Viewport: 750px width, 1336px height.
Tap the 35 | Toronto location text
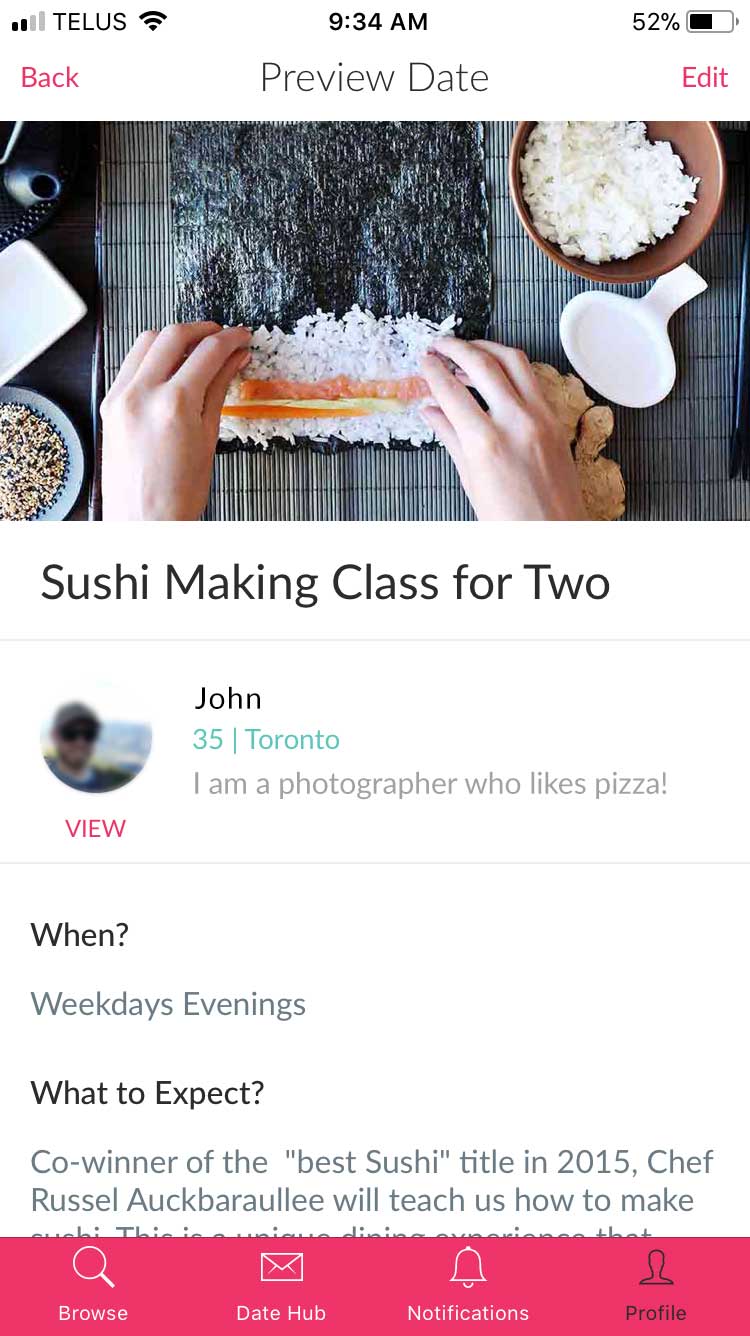(266, 739)
